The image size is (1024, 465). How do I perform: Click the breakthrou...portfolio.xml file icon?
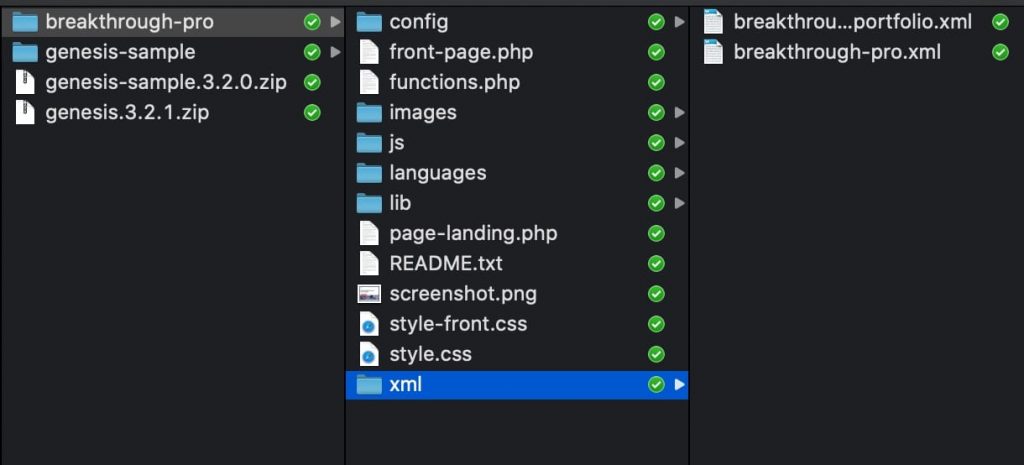tap(713, 22)
